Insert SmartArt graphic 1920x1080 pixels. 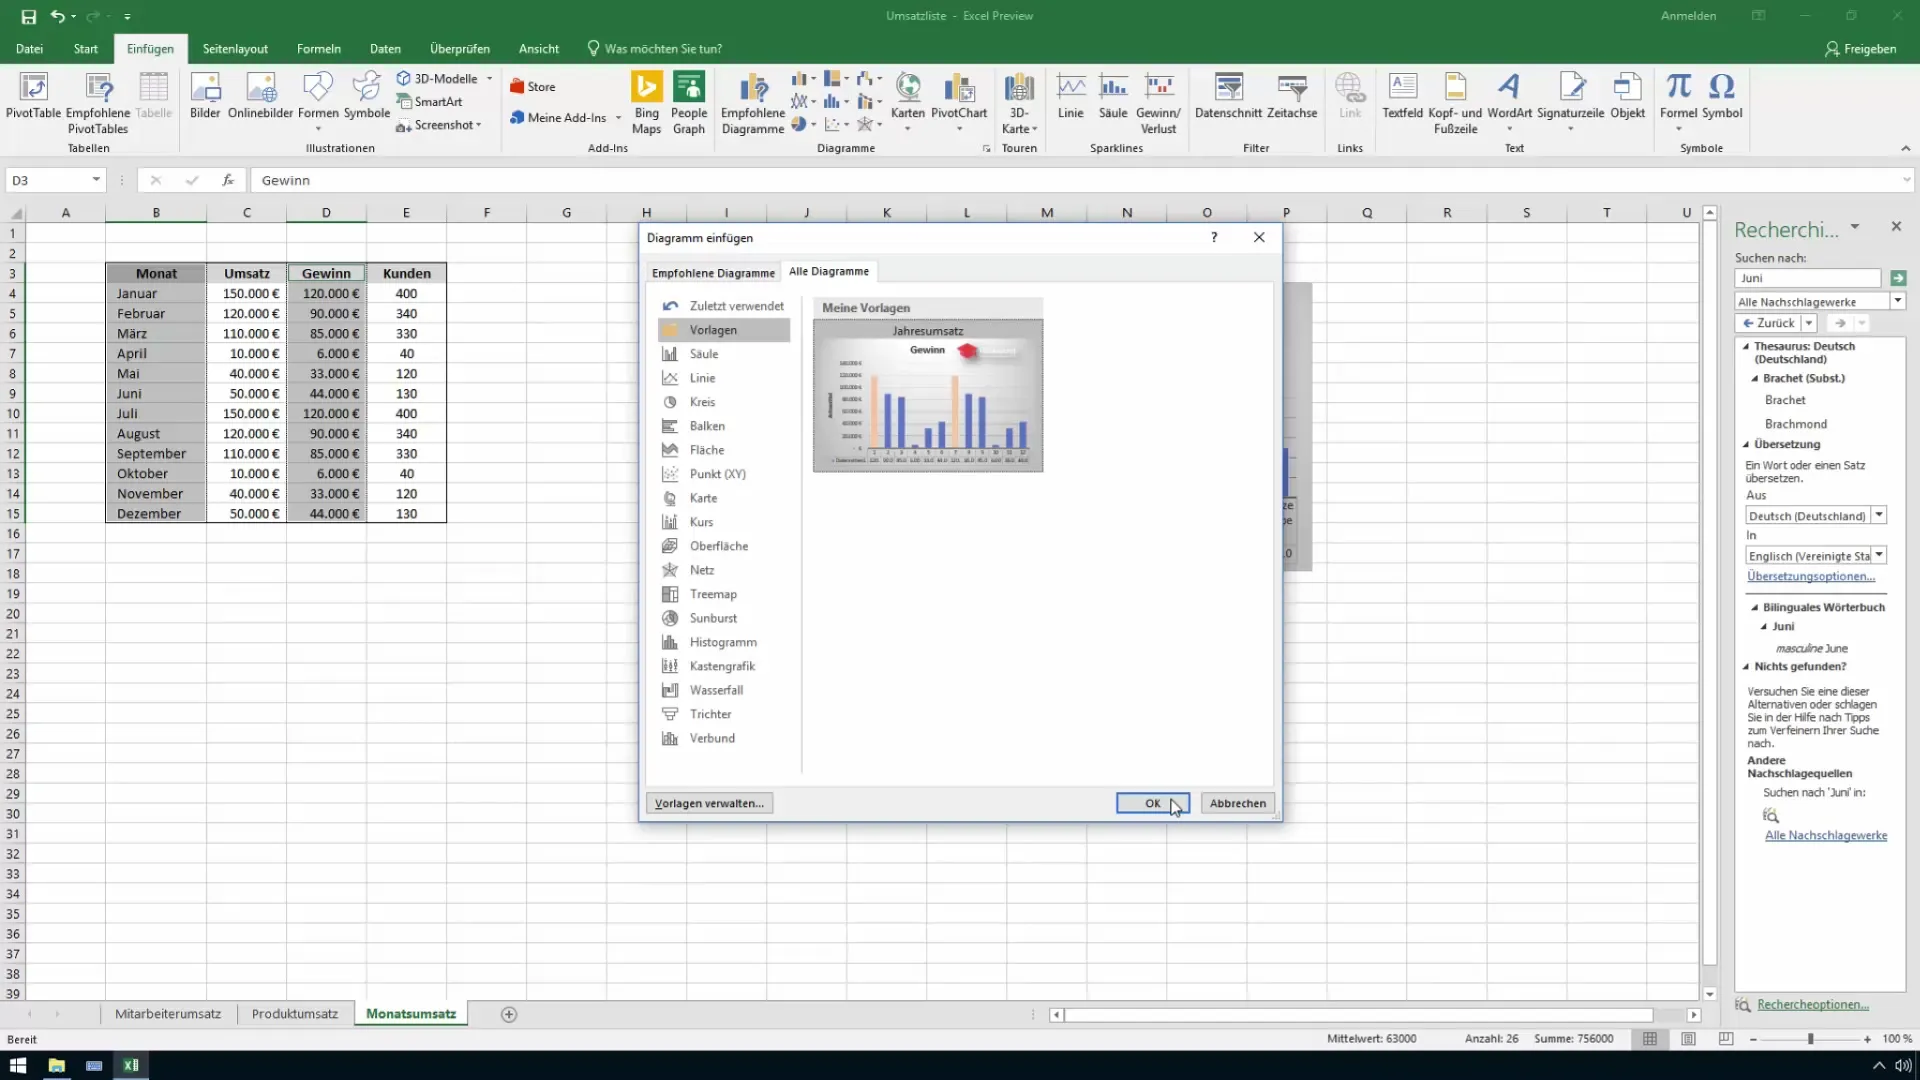[x=430, y=101]
